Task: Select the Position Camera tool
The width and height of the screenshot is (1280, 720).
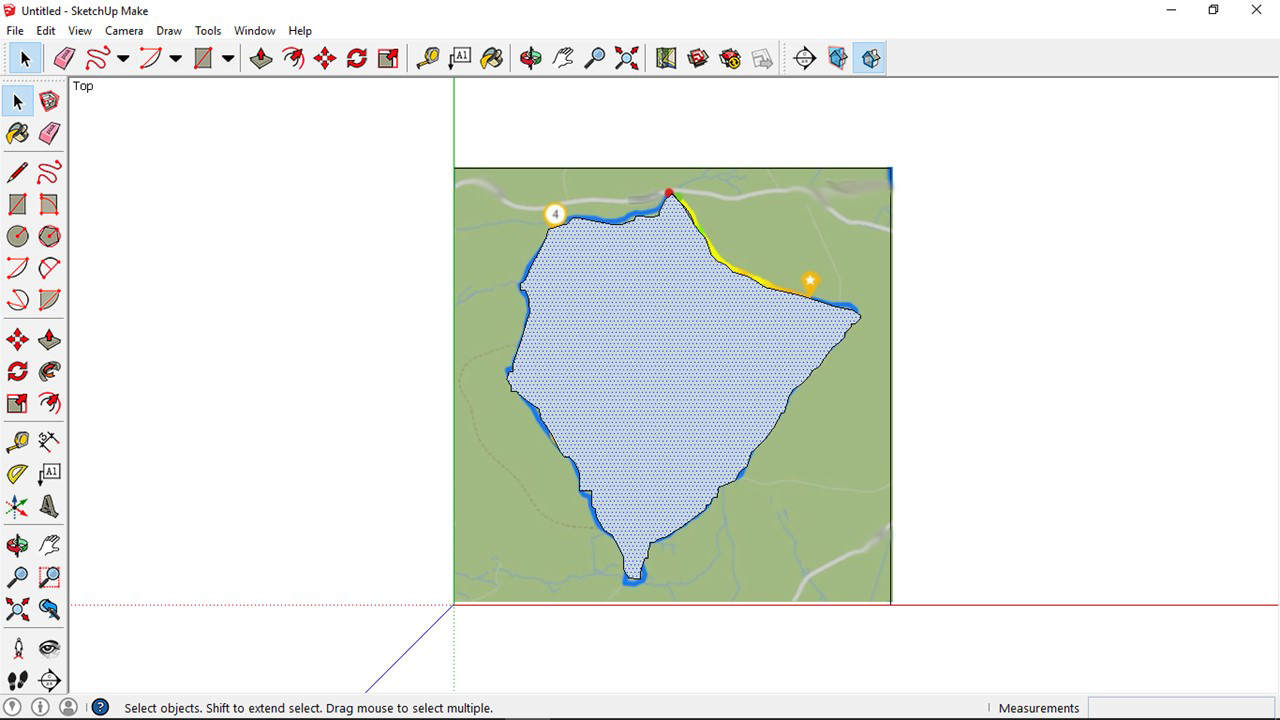Action: 18,649
